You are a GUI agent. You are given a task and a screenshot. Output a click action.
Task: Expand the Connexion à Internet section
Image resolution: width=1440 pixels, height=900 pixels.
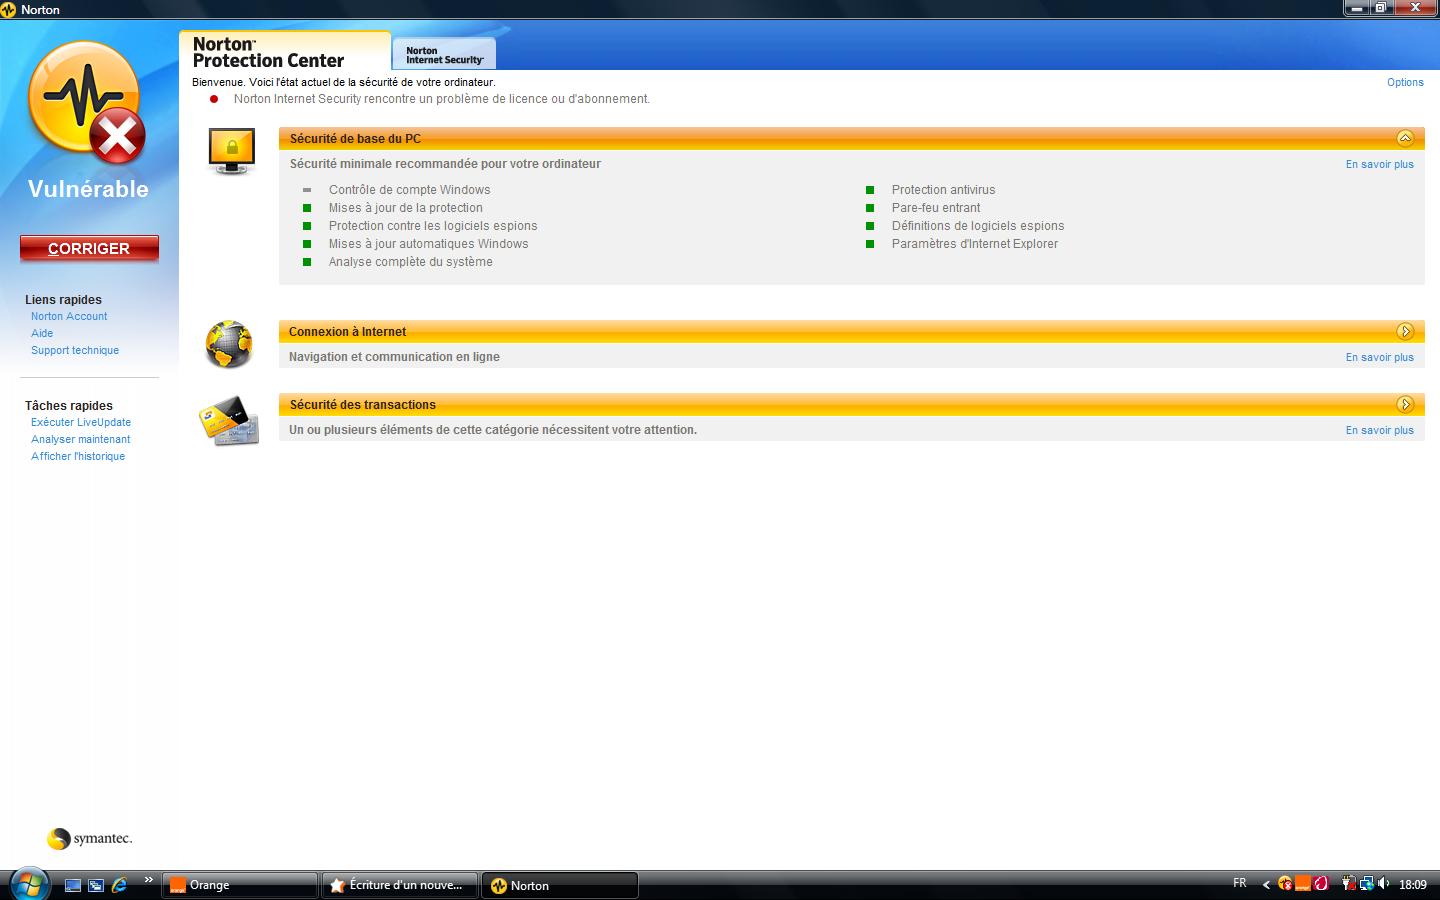(x=1405, y=331)
